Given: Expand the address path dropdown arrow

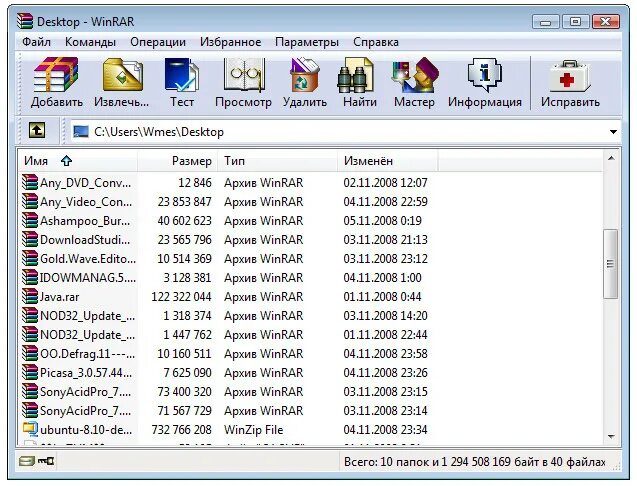Looking at the screenshot, I should tap(613, 132).
